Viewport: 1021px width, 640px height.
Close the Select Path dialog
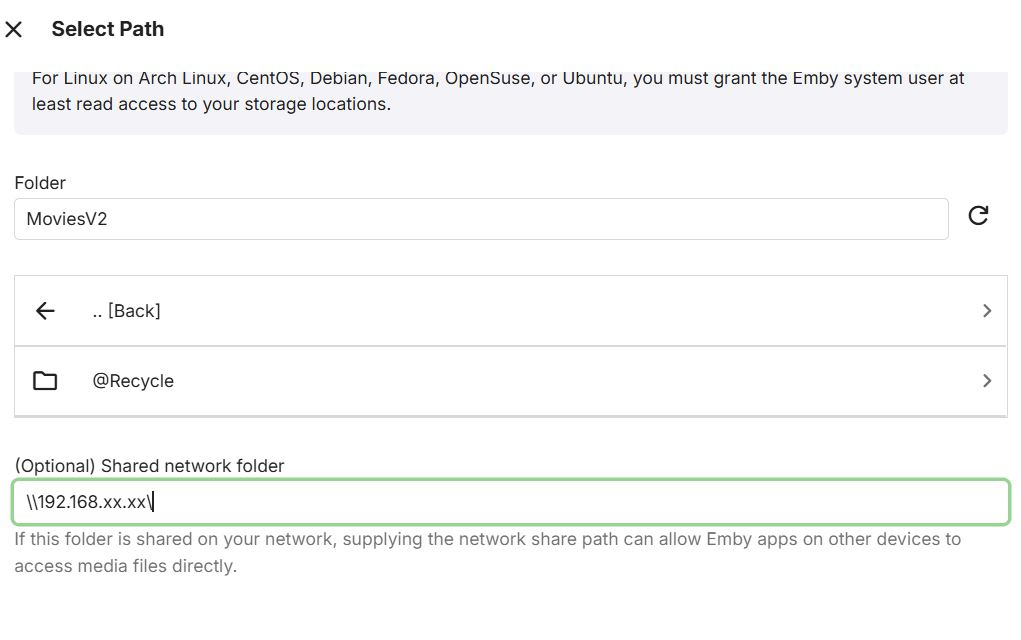(x=14, y=30)
